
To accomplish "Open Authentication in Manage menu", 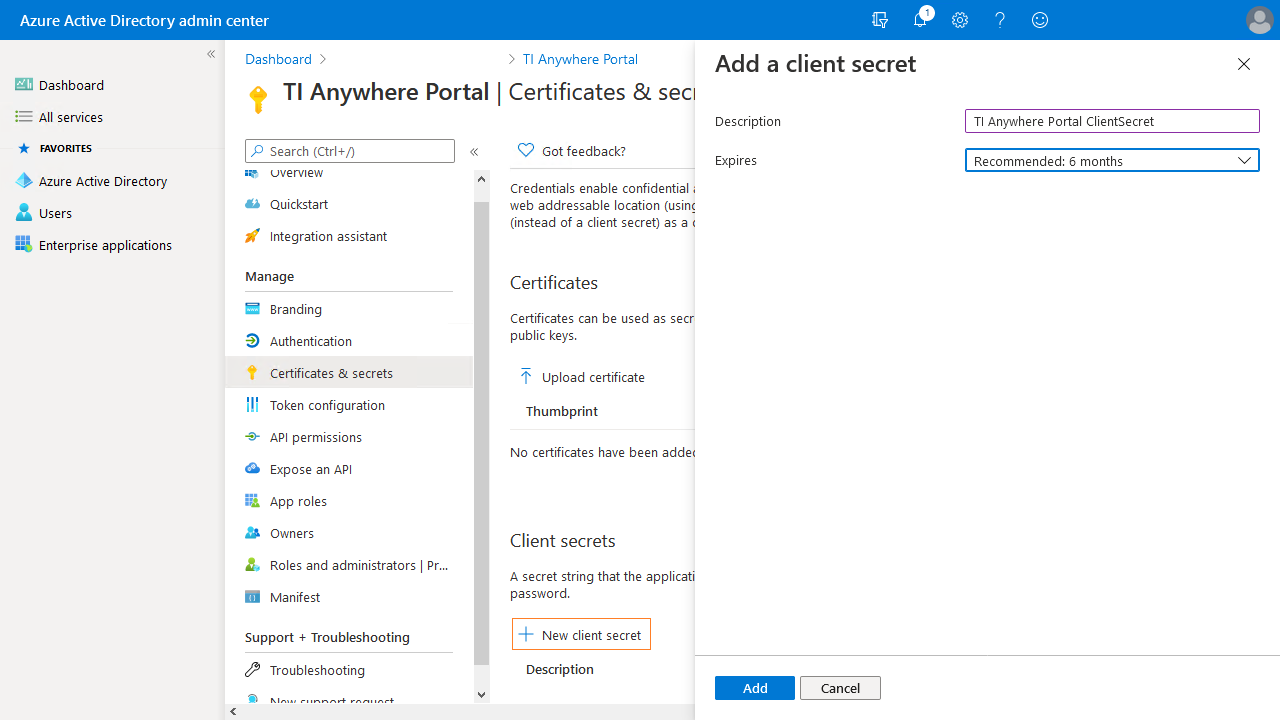I will [x=310, y=341].
